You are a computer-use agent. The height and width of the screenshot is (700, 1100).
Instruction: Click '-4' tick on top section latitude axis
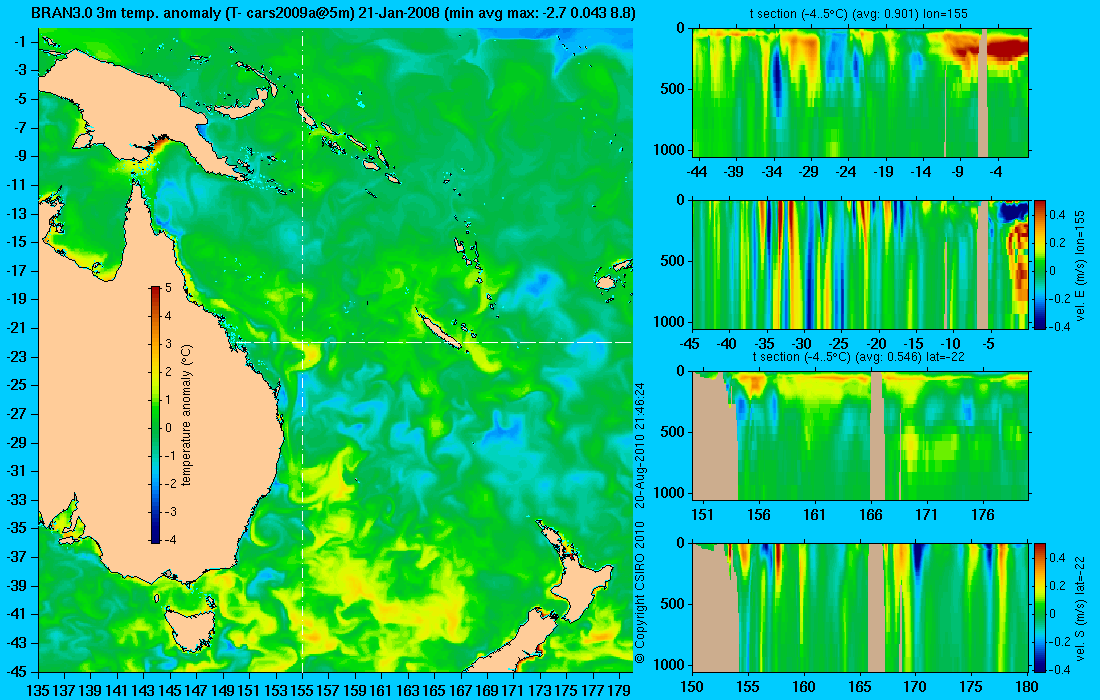click(996, 172)
